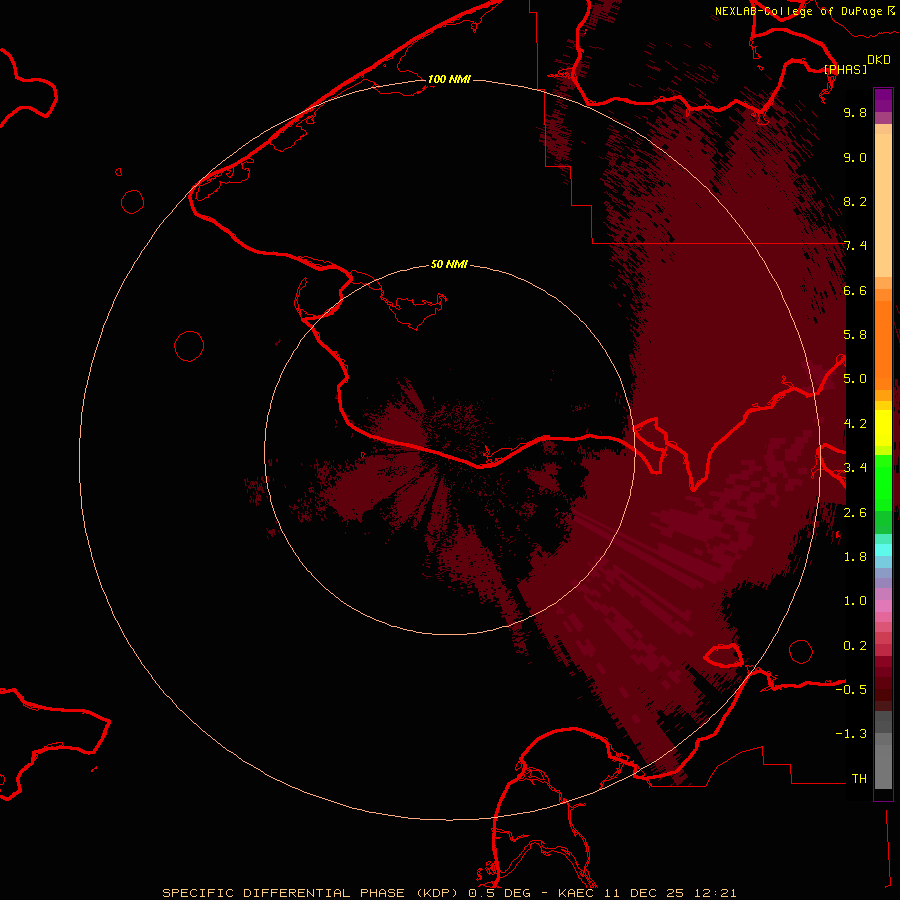Click the -1.3 scale value

851,734
